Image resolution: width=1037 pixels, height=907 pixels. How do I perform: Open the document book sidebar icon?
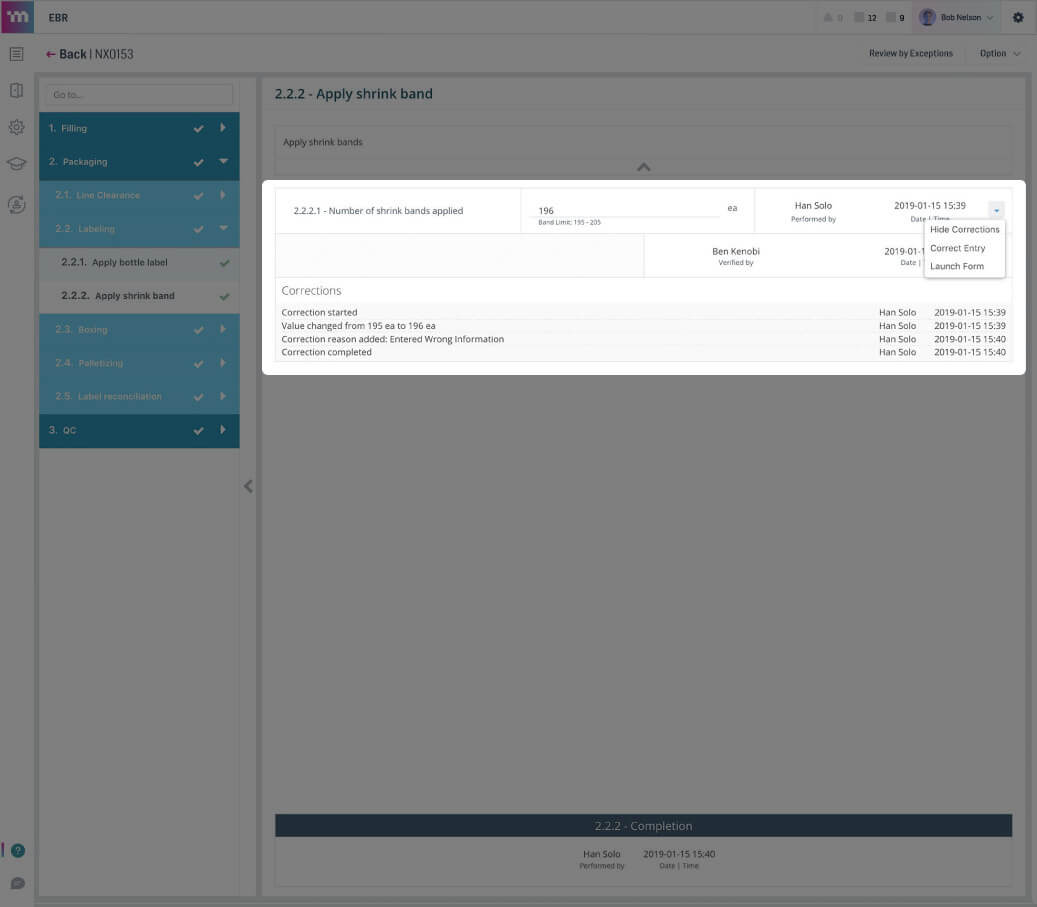pos(16,91)
